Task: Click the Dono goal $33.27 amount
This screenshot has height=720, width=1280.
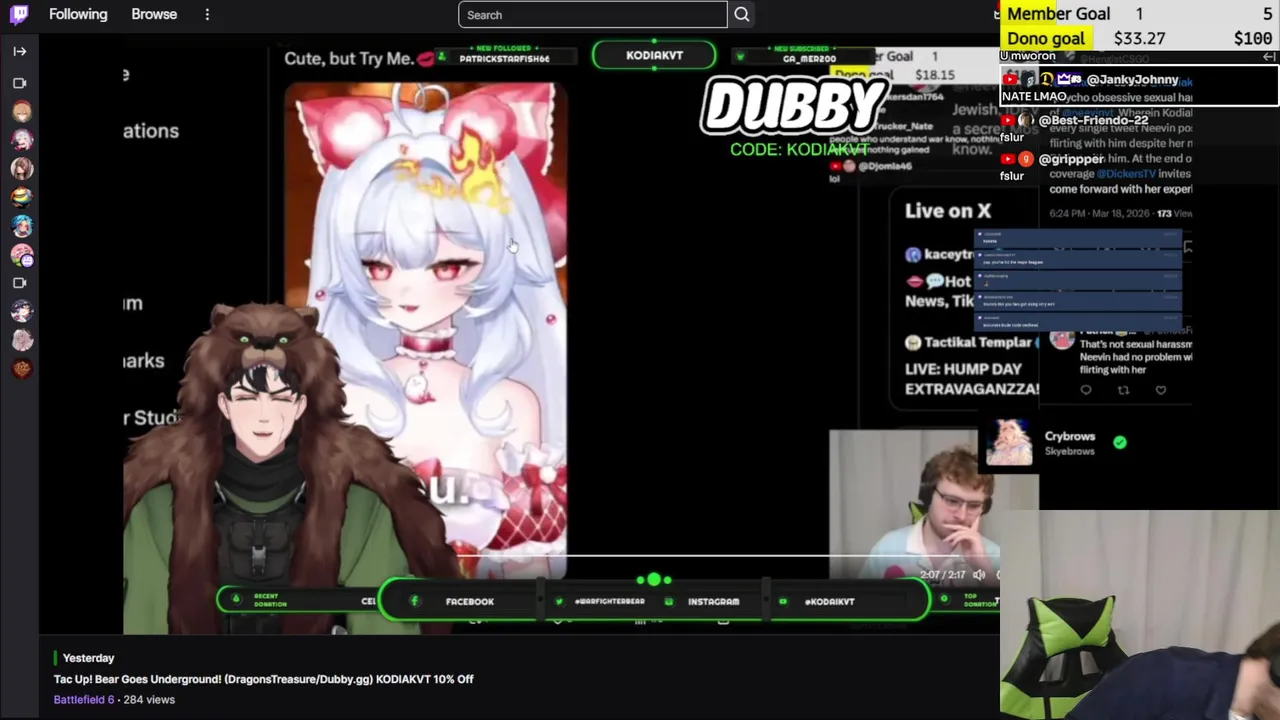Action: coord(1139,39)
